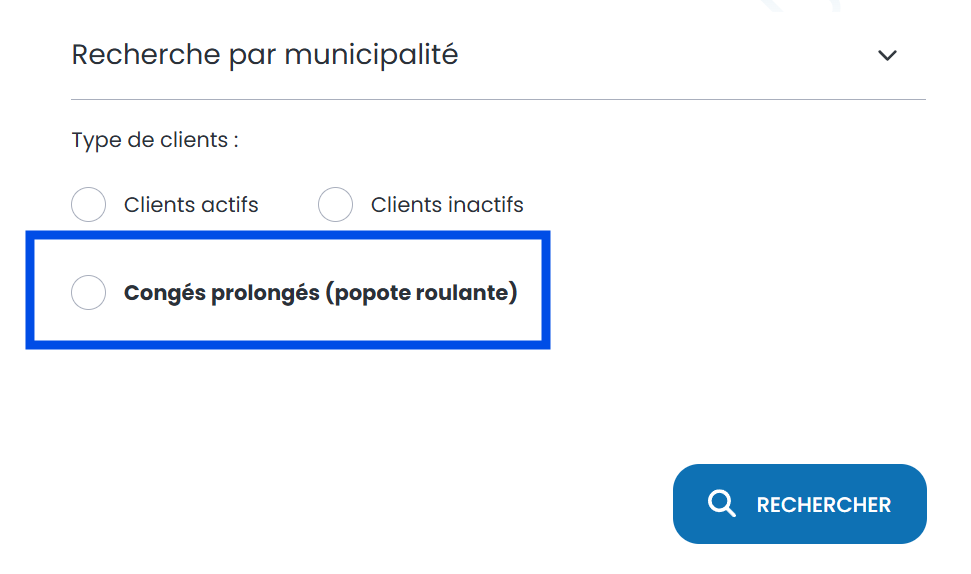Click the Congés prolongés (popote roulante) label

(x=320, y=293)
